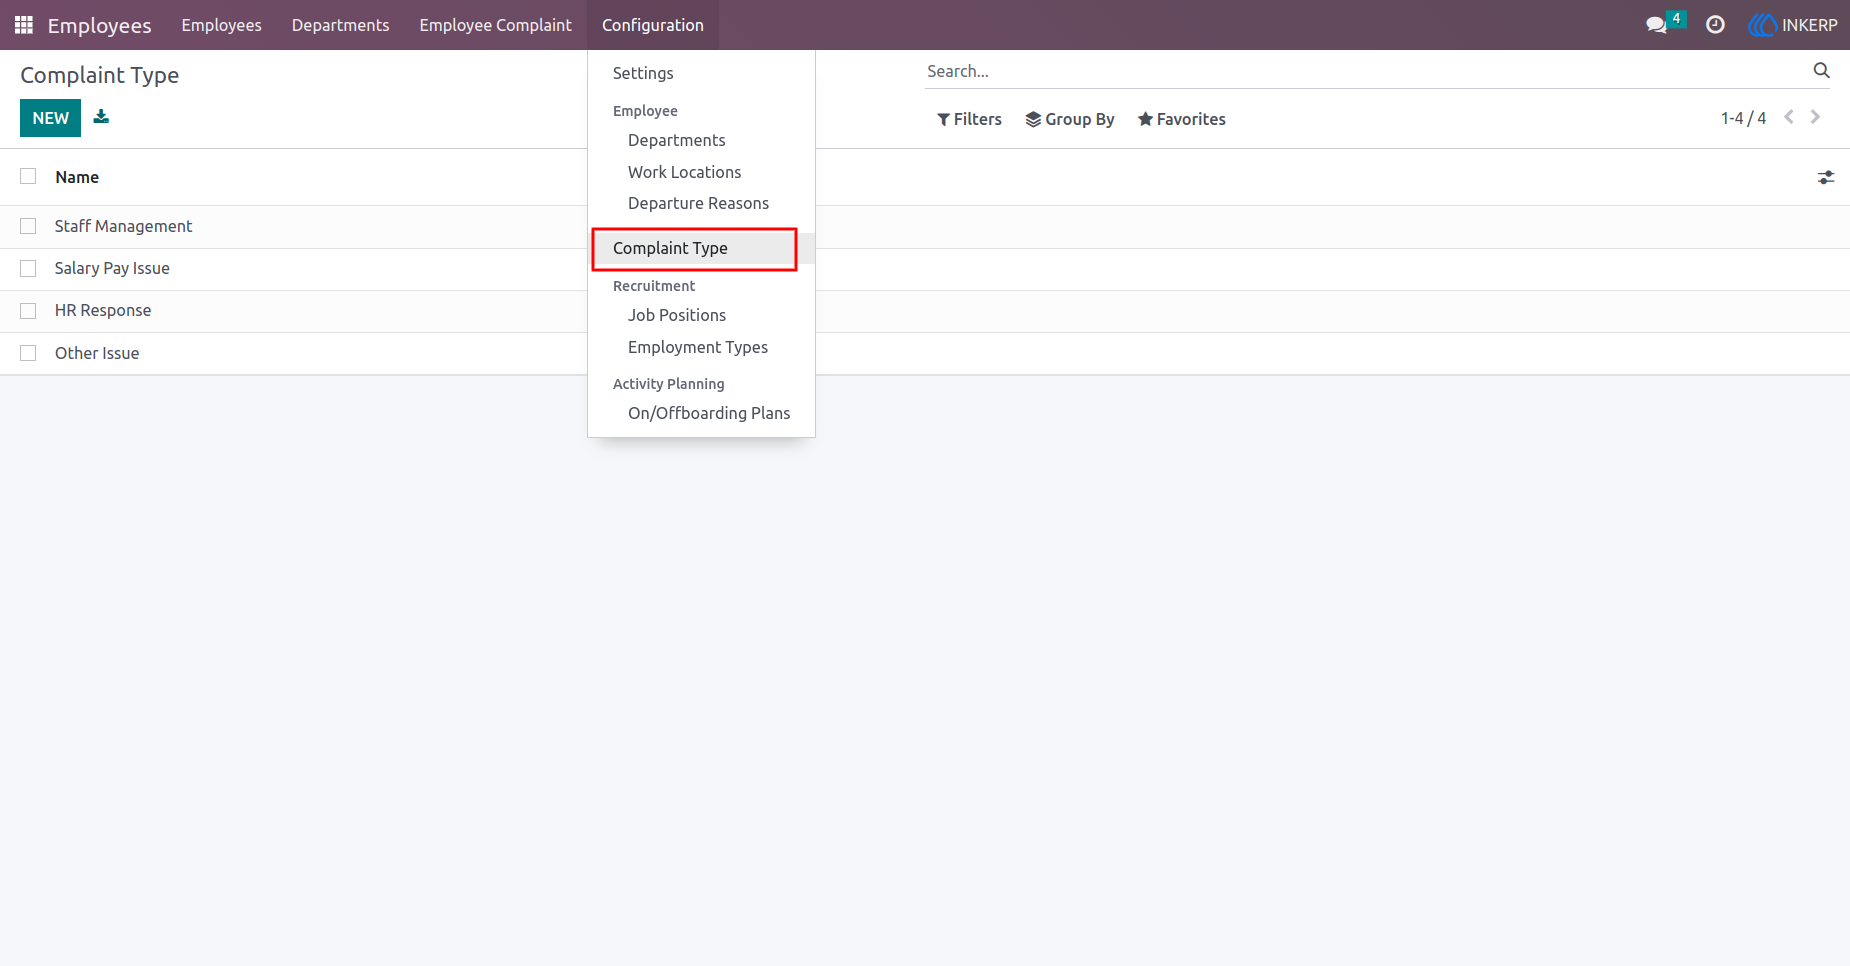The height and width of the screenshot is (966, 1850).
Task: Toggle the select-all checkbox beside Name
Action: [28, 176]
